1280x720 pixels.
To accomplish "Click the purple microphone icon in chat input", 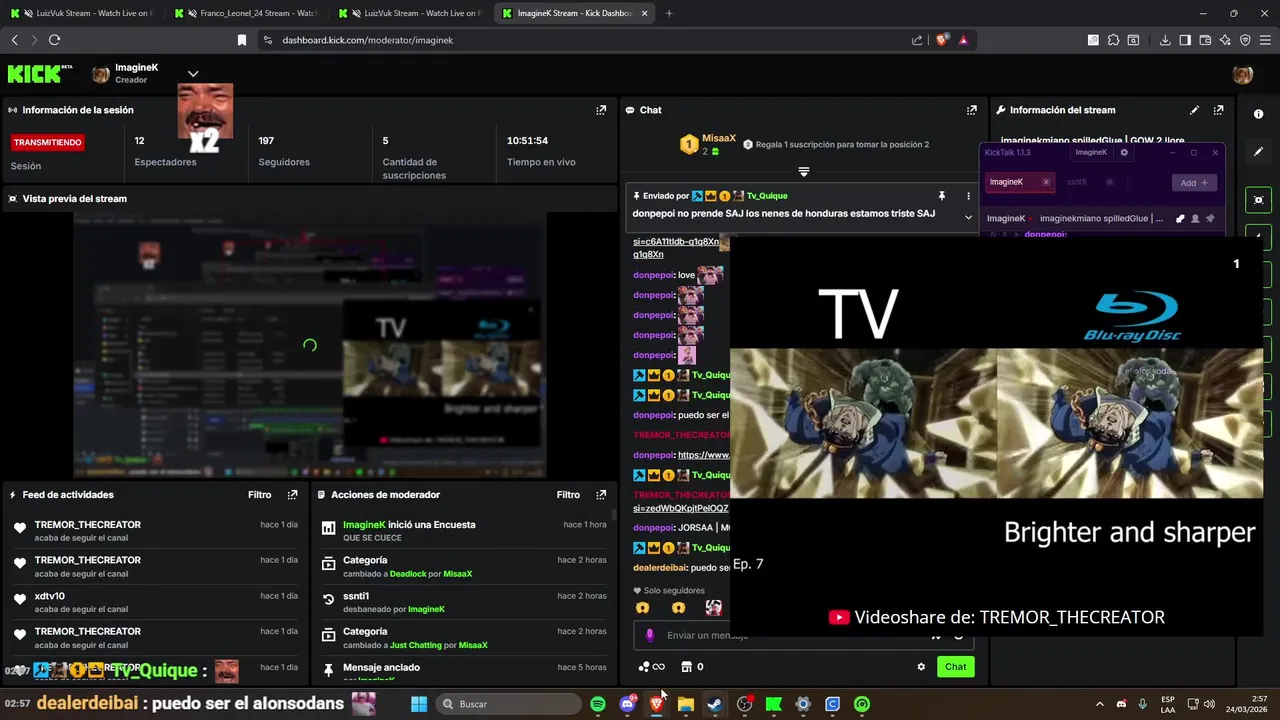I will point(650,635).
